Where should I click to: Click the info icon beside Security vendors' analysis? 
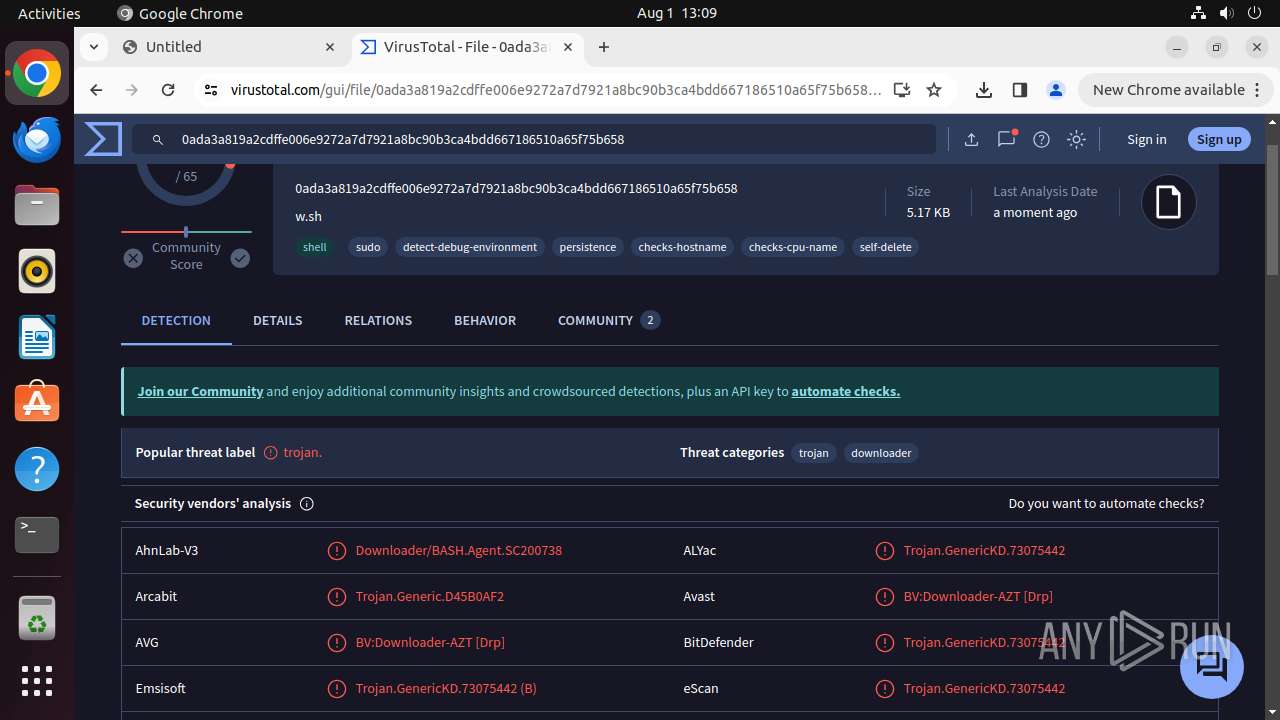pyautogui.click(x=307, y=504)
